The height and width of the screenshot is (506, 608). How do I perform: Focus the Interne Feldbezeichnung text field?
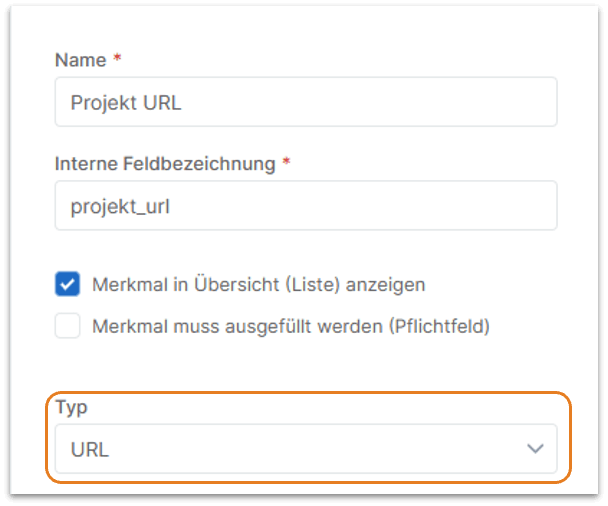(305, 206)
